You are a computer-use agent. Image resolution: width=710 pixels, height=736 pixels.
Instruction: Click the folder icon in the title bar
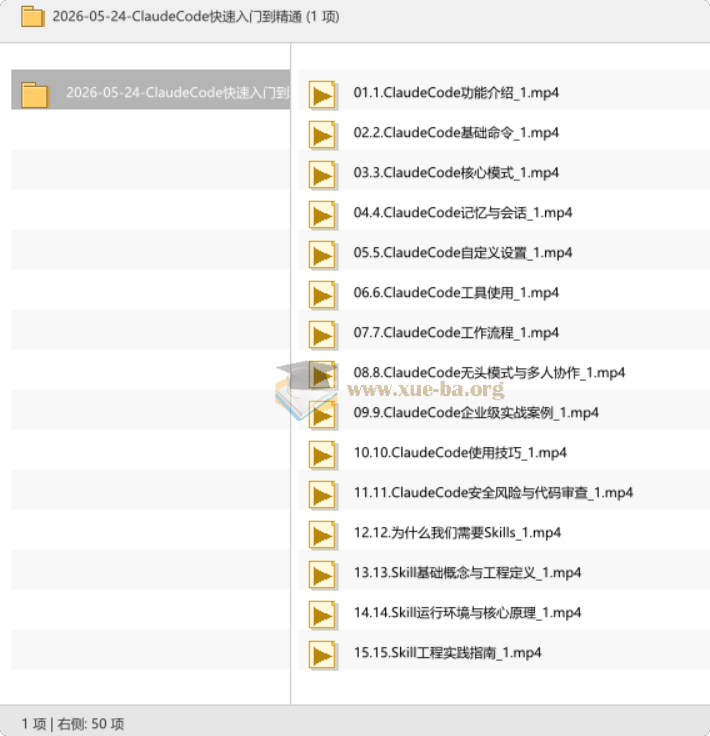(x=33, y=16)
